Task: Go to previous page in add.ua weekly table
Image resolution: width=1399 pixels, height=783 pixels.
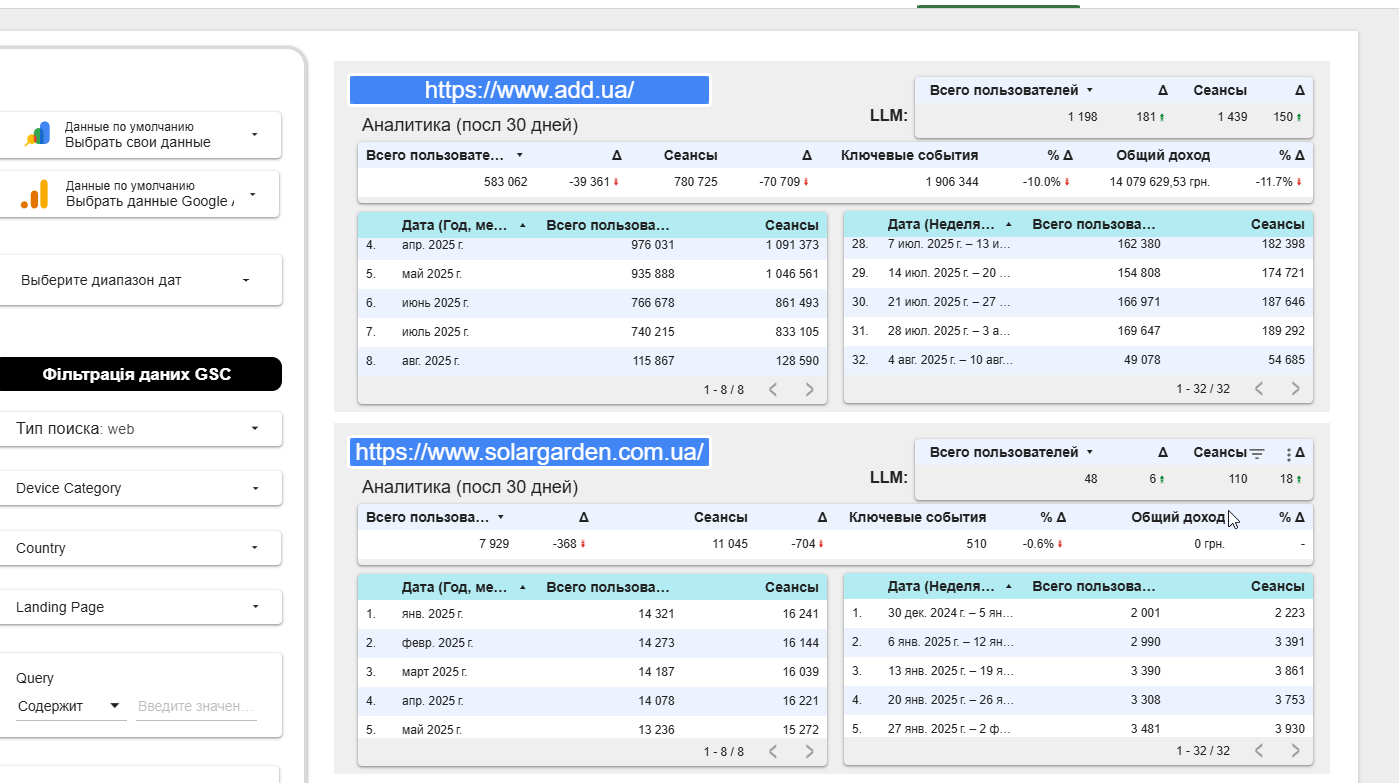Action: 1259,389
